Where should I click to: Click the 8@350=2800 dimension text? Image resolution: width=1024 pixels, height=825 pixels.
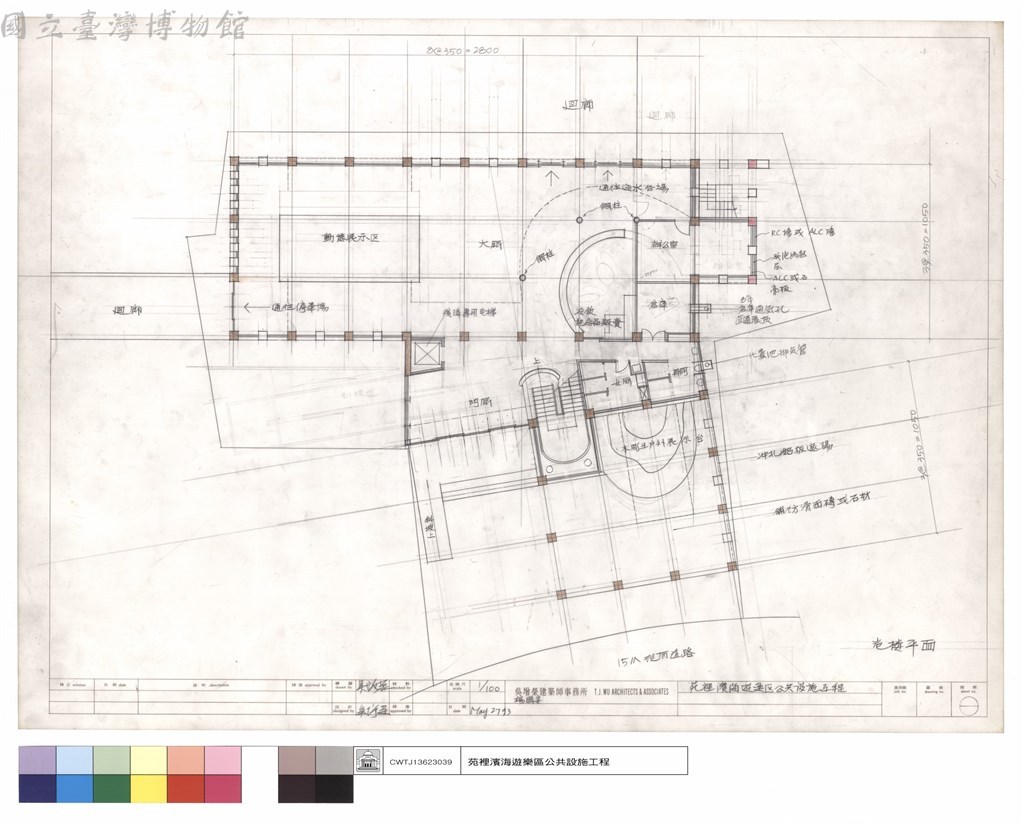(x=462, y=50)
